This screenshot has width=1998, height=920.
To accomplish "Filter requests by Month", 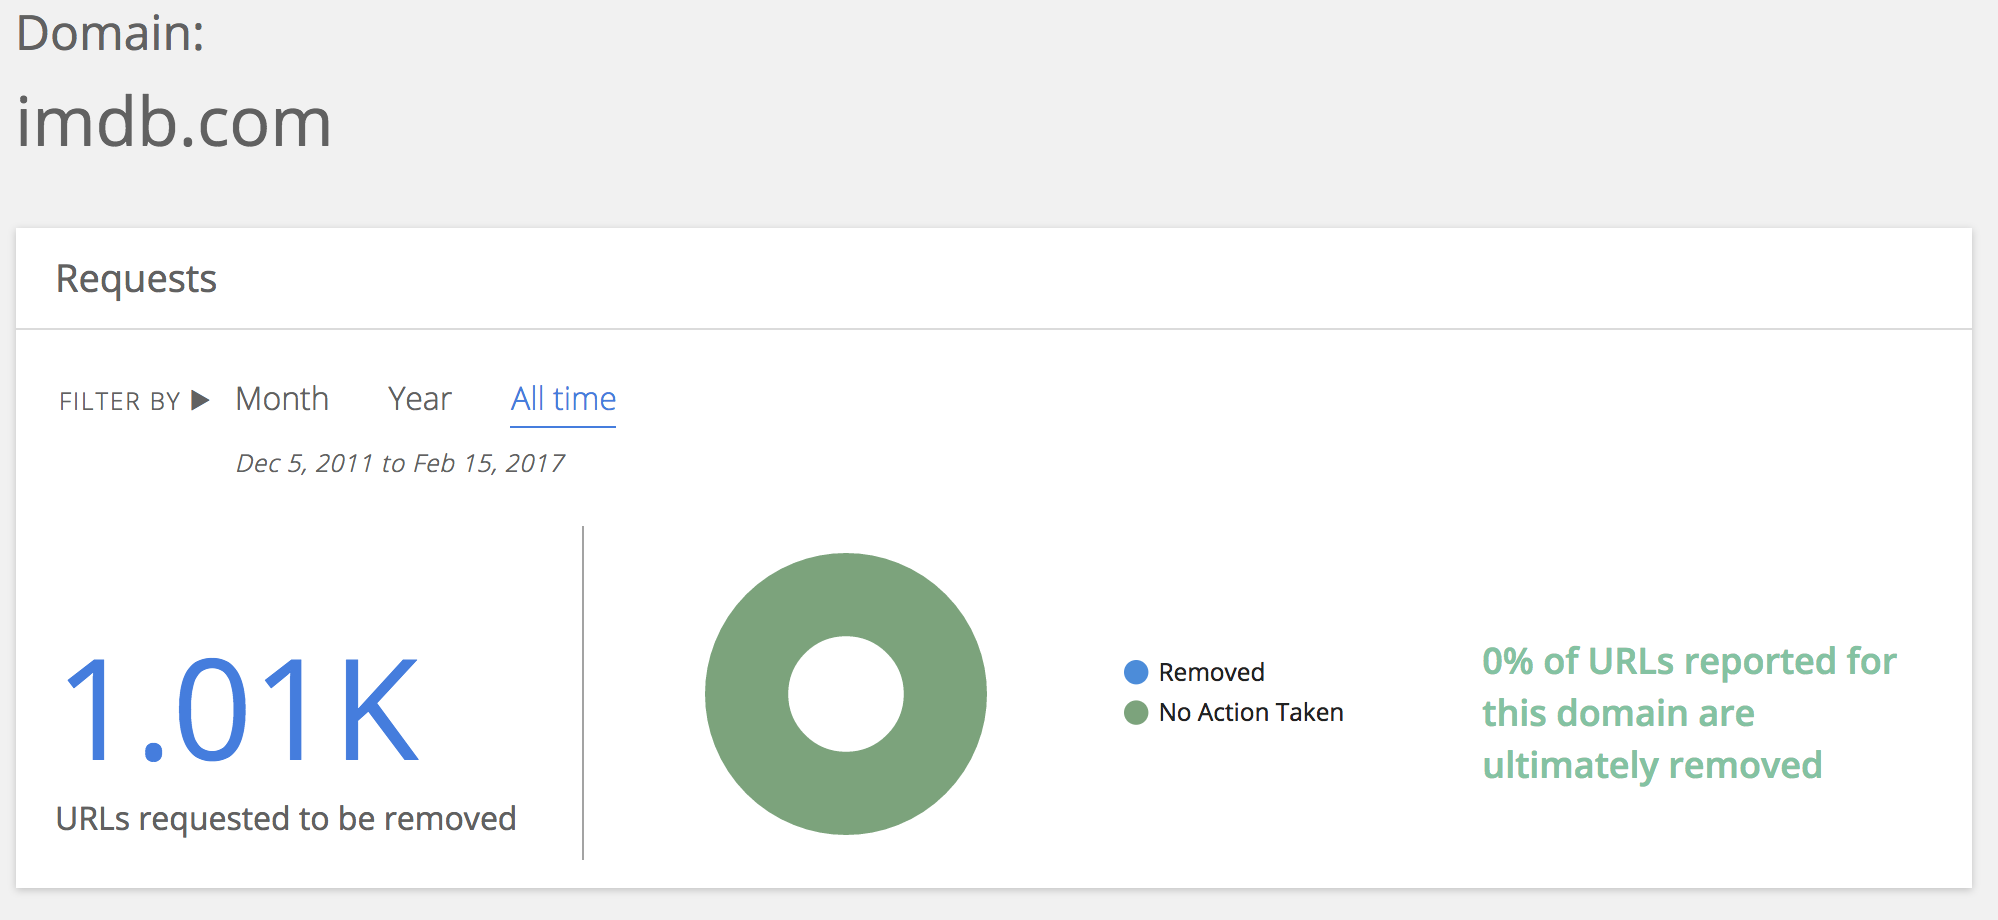I will click(x=282, y=399).
